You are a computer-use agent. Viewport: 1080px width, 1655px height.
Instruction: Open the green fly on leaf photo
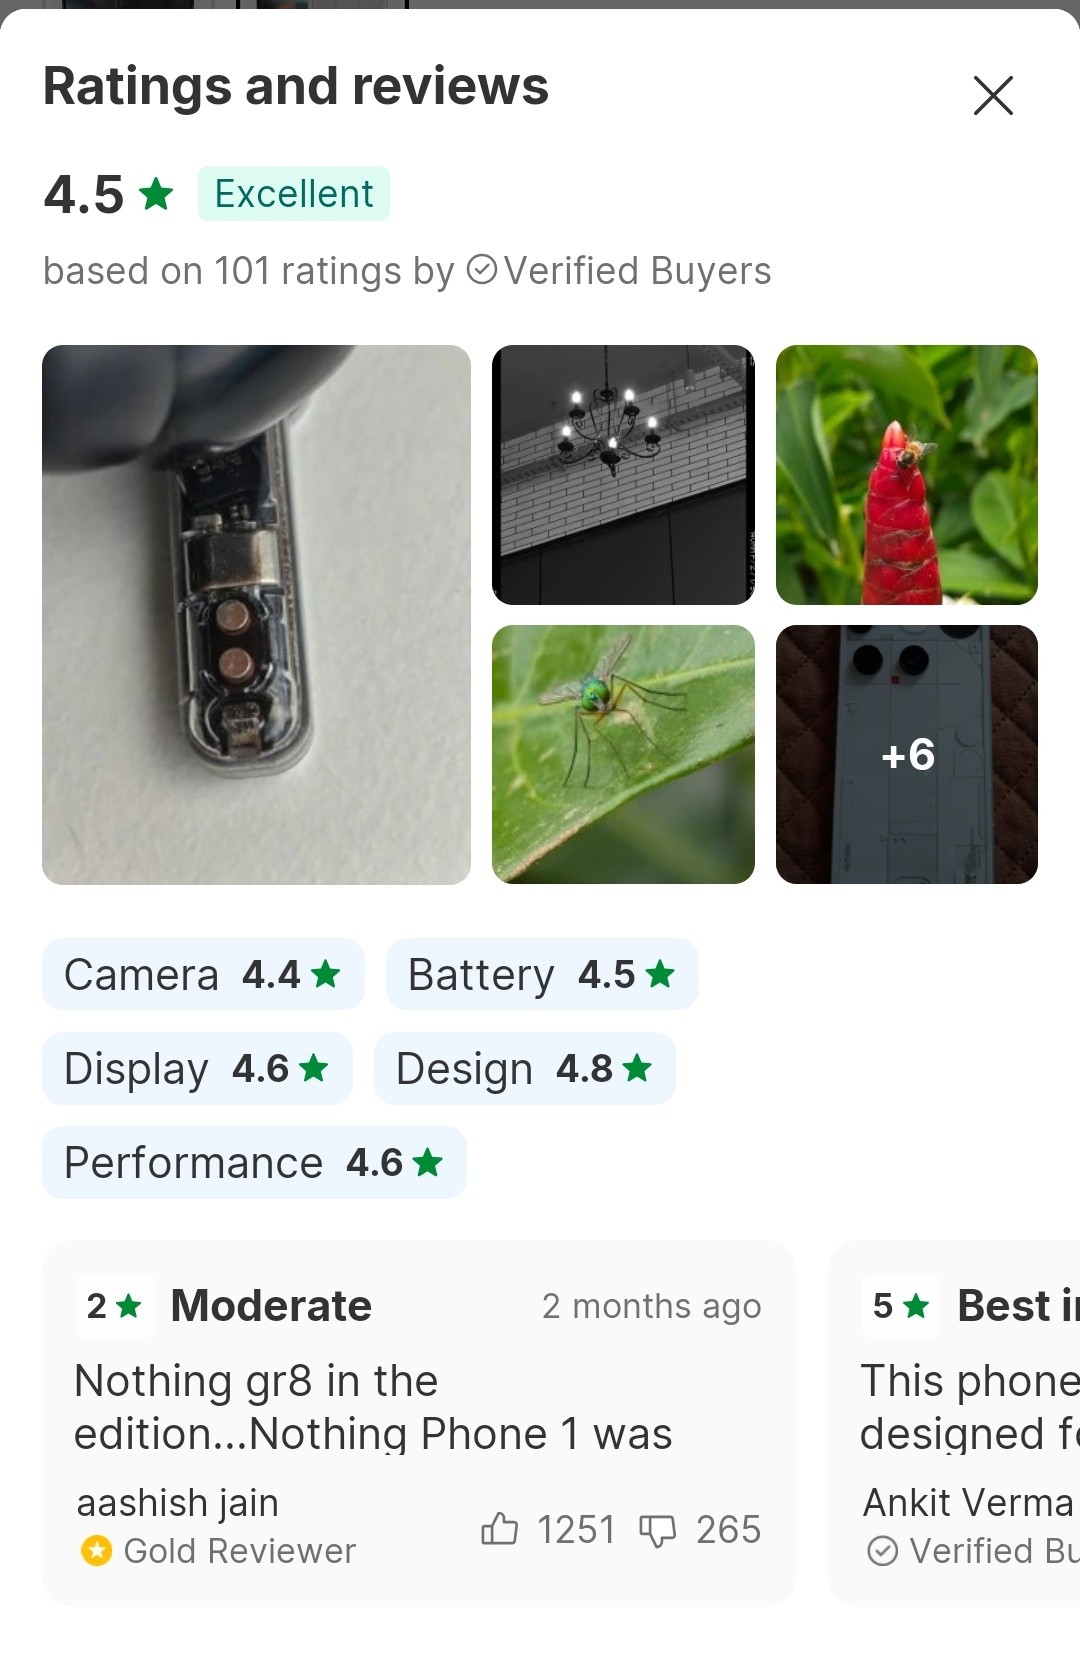point(623,754)
